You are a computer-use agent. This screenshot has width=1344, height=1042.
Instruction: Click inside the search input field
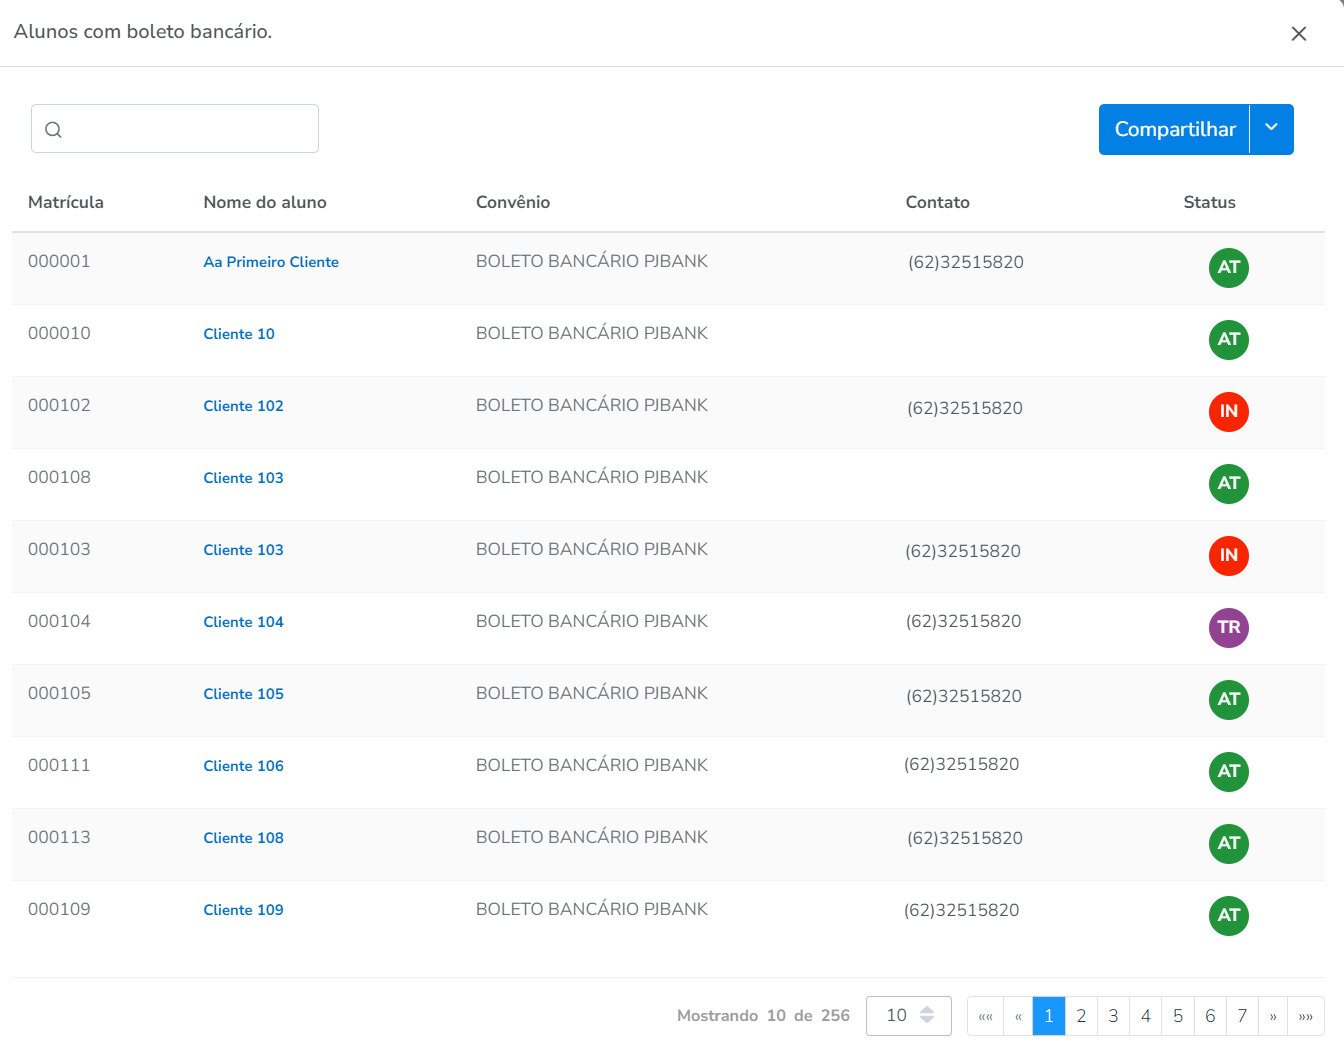[190, 129]
